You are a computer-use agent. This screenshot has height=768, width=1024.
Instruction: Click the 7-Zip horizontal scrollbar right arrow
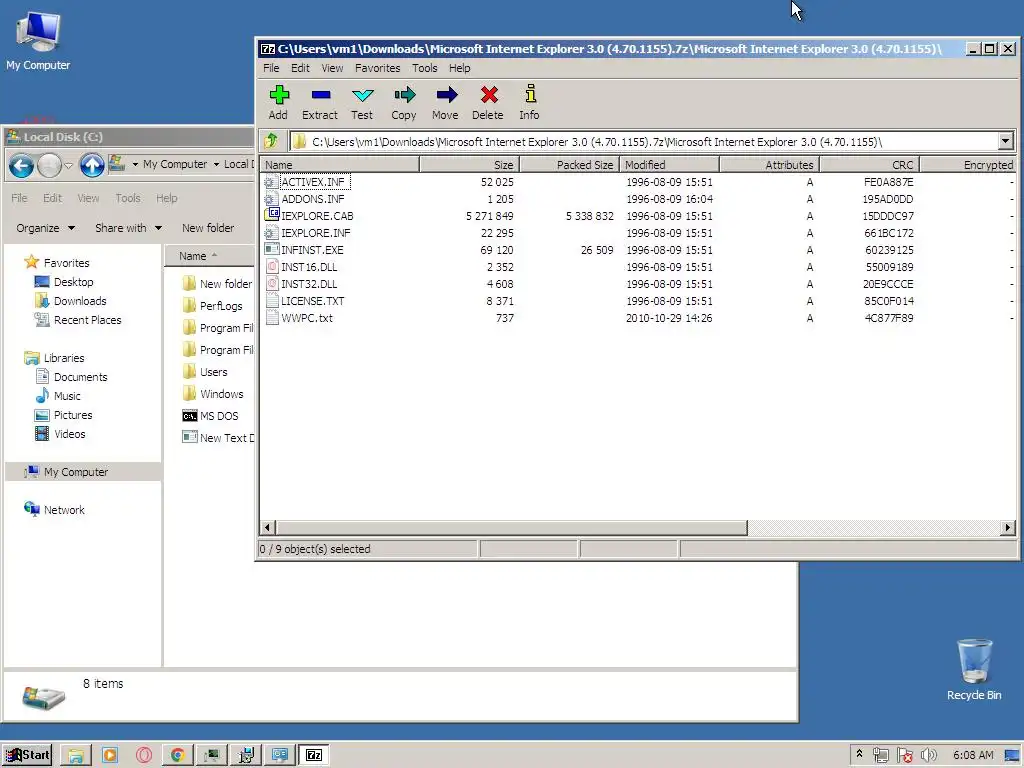pos(1008,527)
